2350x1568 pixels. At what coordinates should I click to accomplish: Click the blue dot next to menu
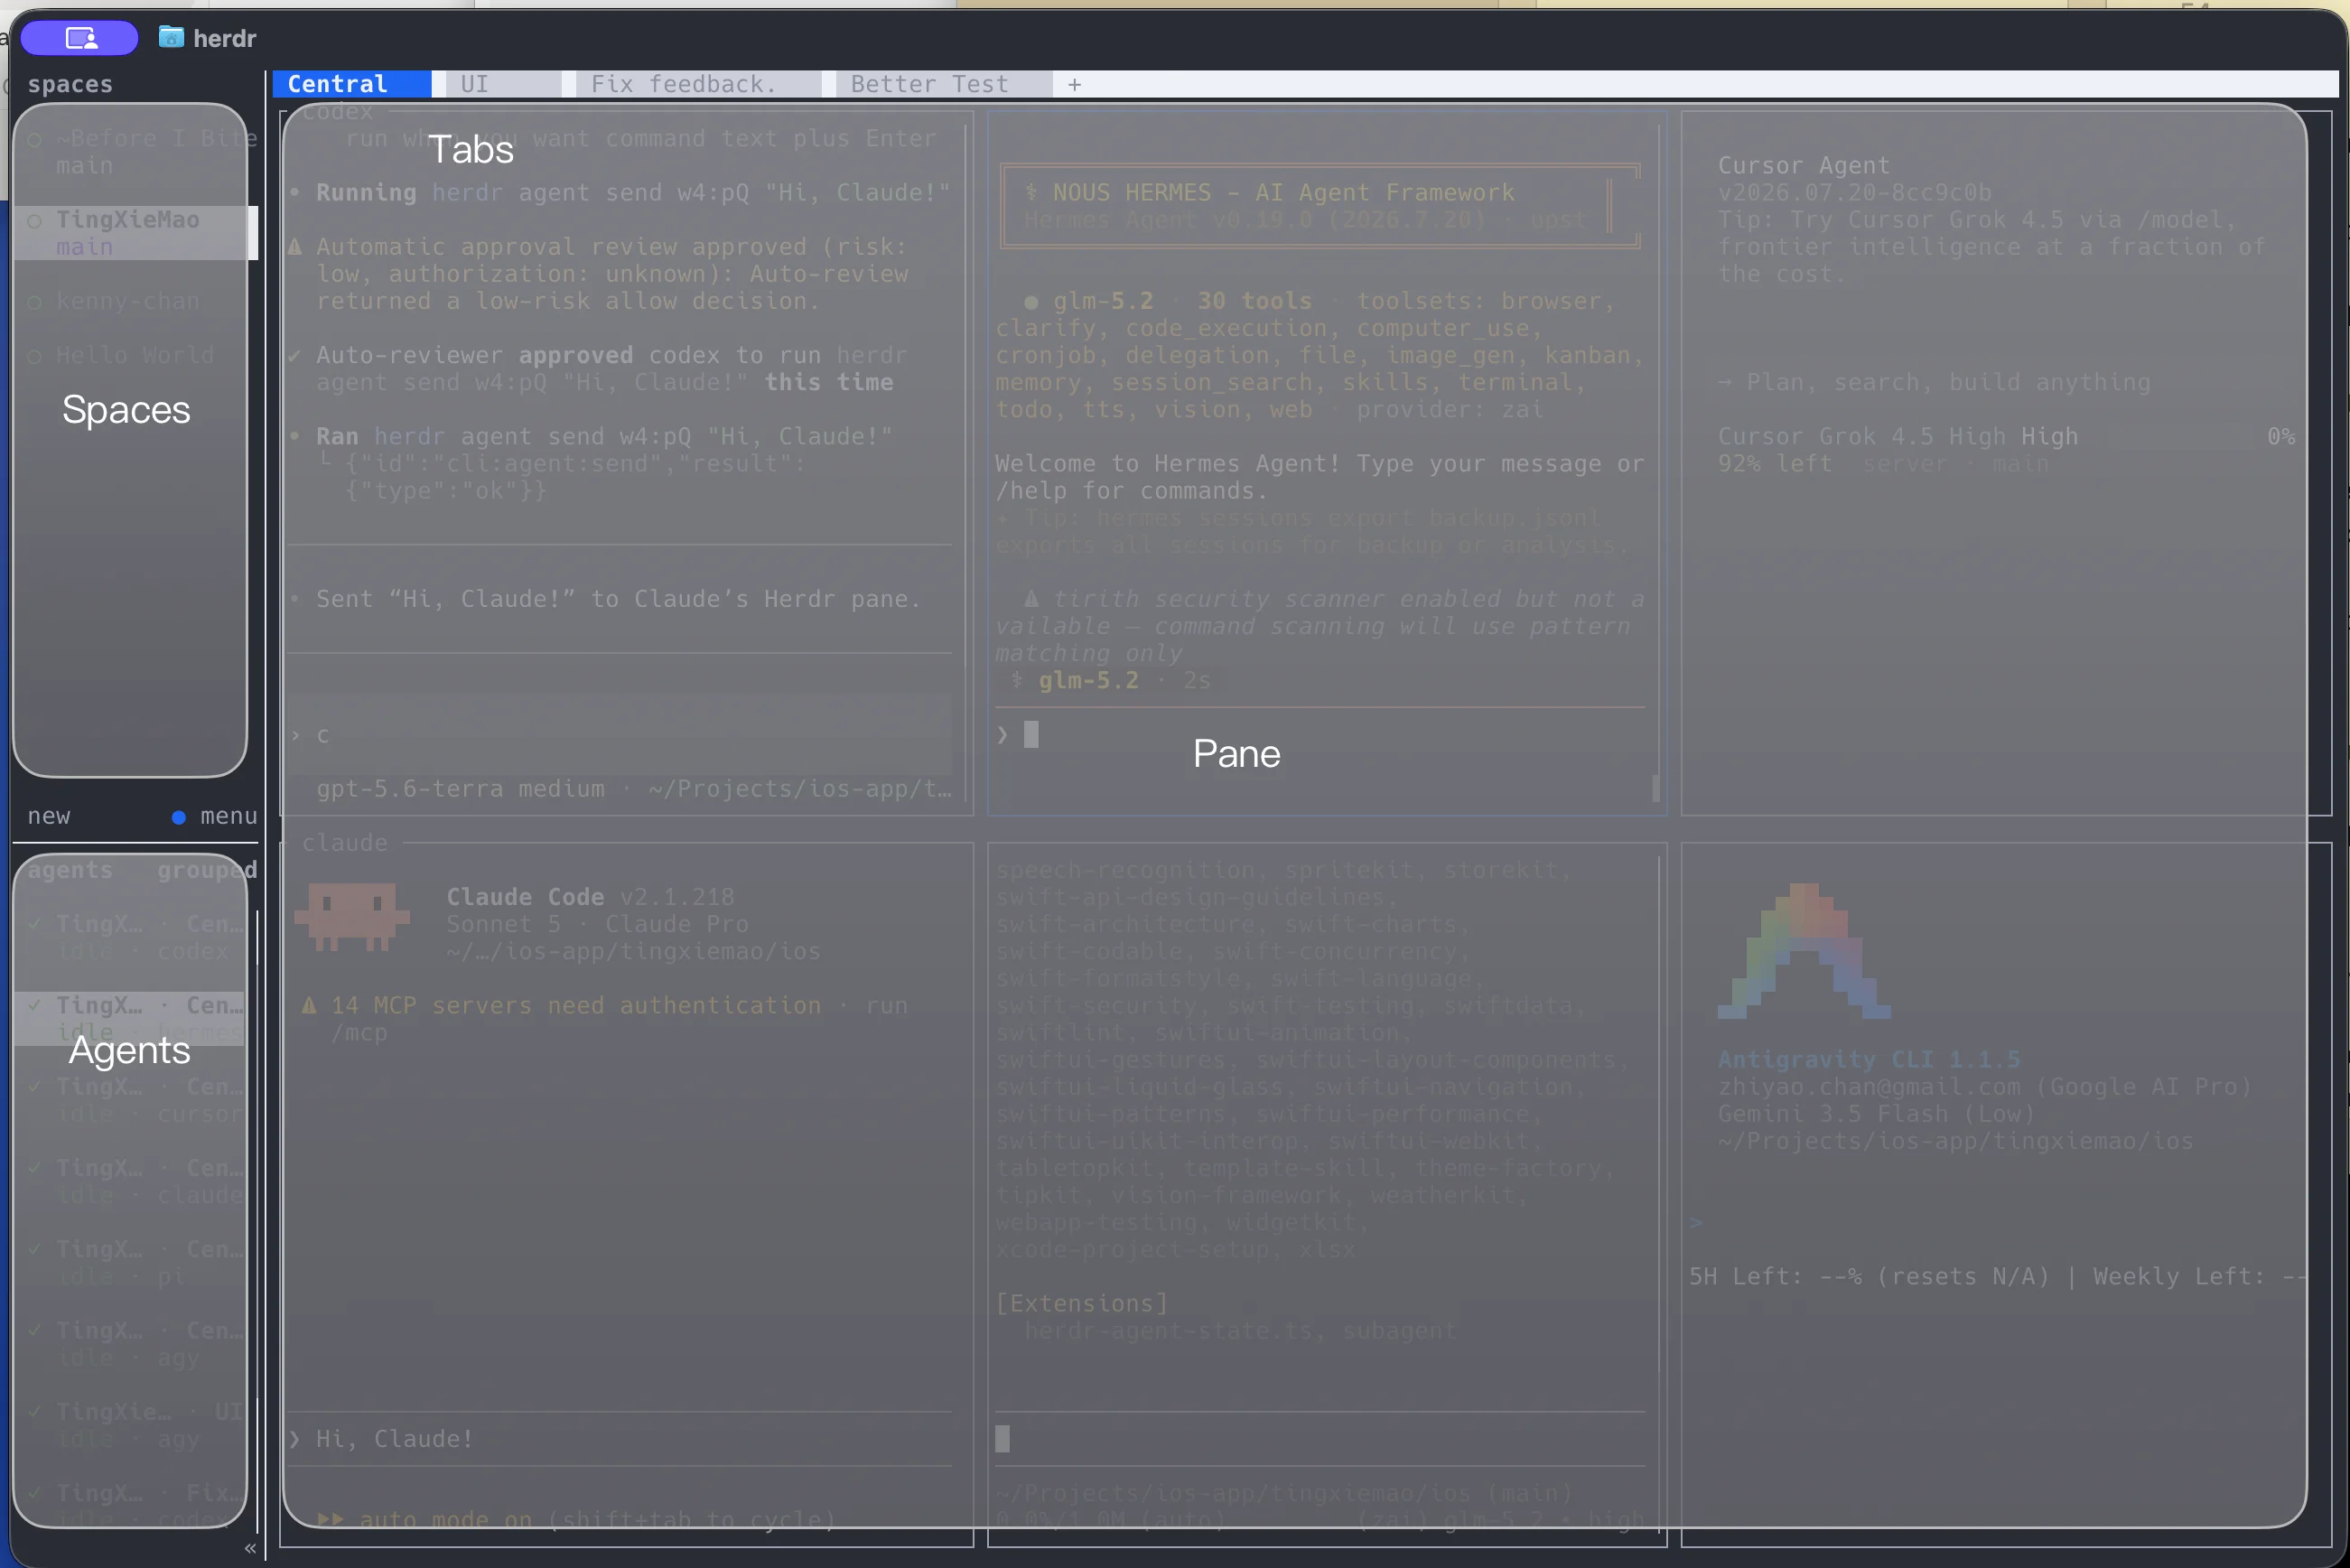[x=178, y=817]
